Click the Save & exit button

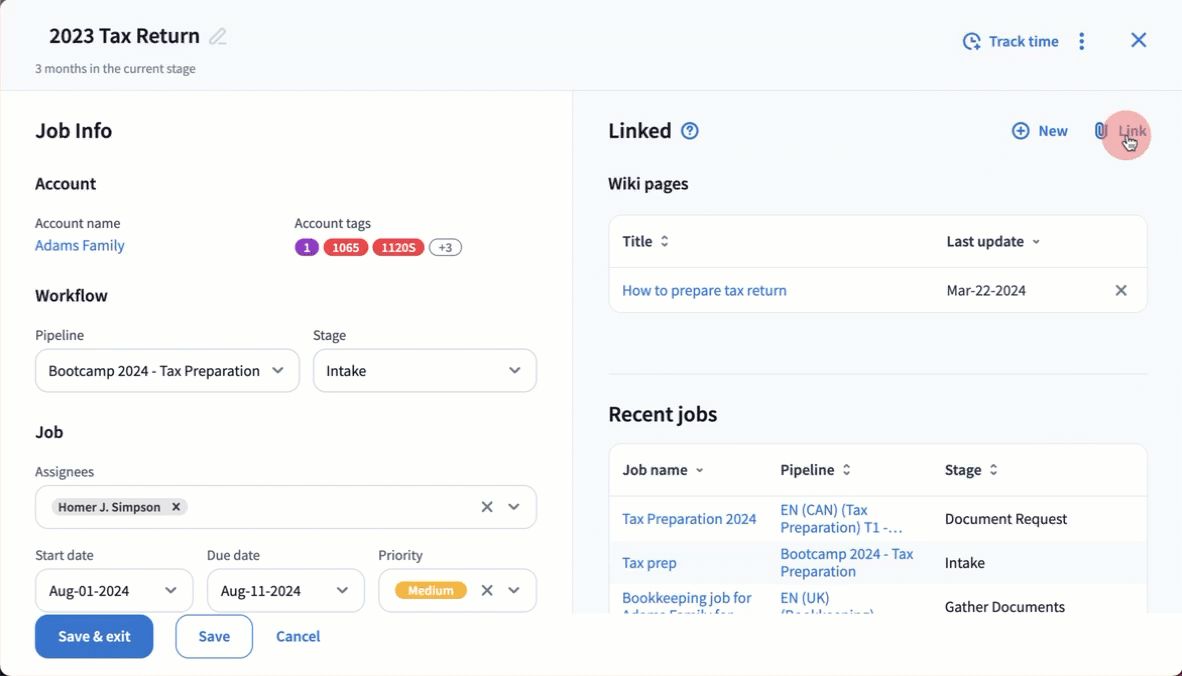pos(94,636)
